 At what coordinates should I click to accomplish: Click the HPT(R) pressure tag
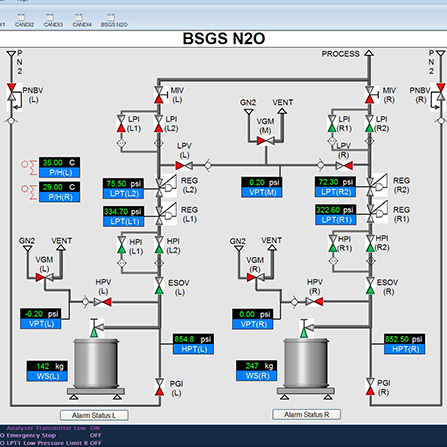coord(405,349)
